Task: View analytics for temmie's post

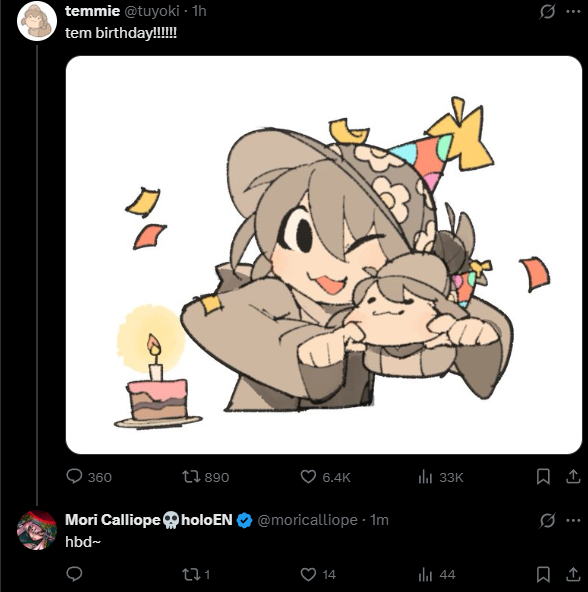Action: [425, 477]
